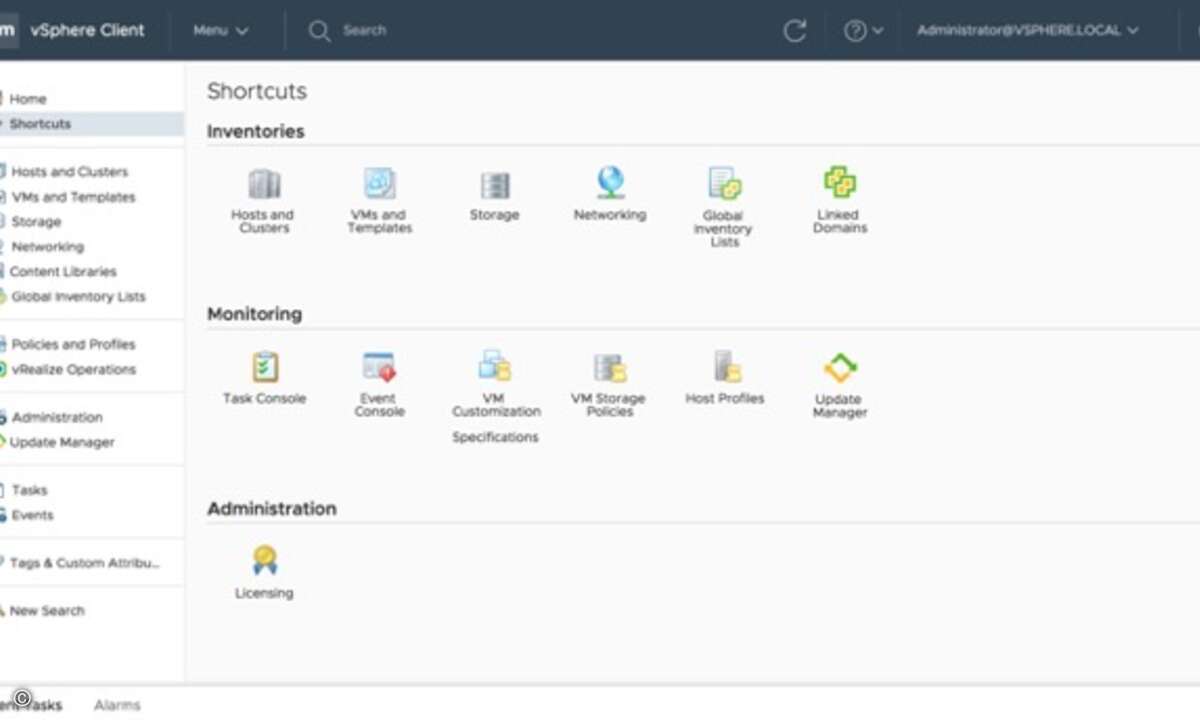
Task: Open the Help question-mark dropdown
Action: pyautogui.click(x=864, y=31)
